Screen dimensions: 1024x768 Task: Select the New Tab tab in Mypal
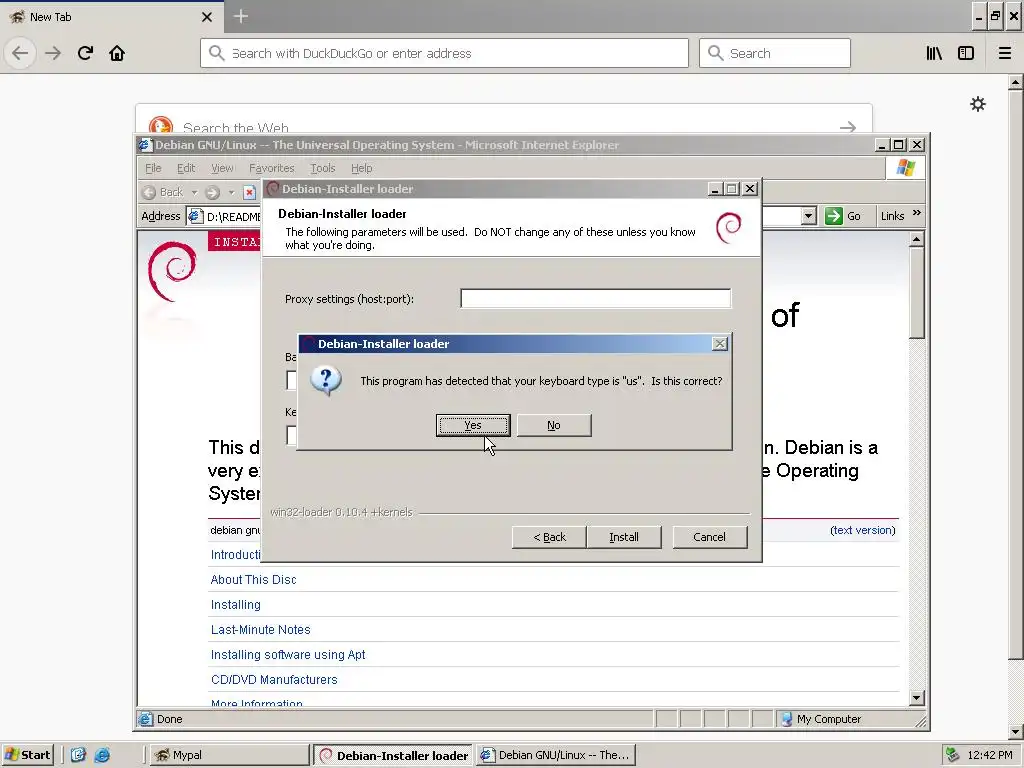pos(111,17)
